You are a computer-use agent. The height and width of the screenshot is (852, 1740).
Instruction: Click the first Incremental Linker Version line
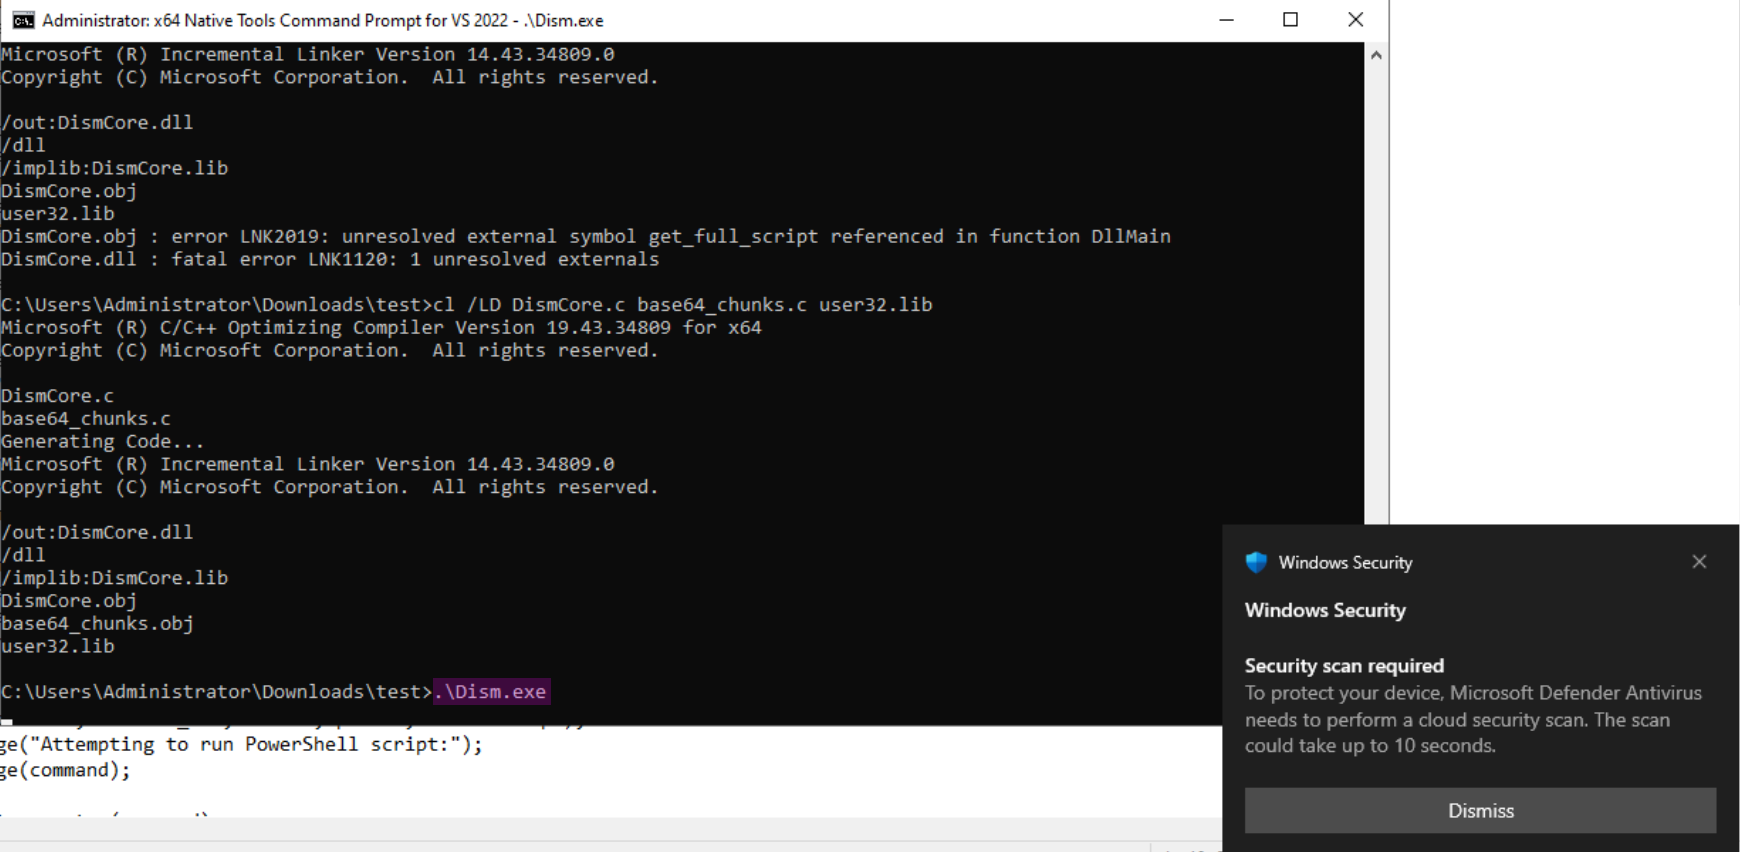tap(307, 55)
